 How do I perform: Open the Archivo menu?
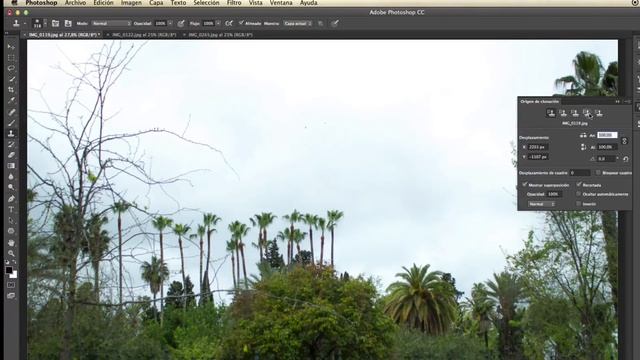[76, 3]
